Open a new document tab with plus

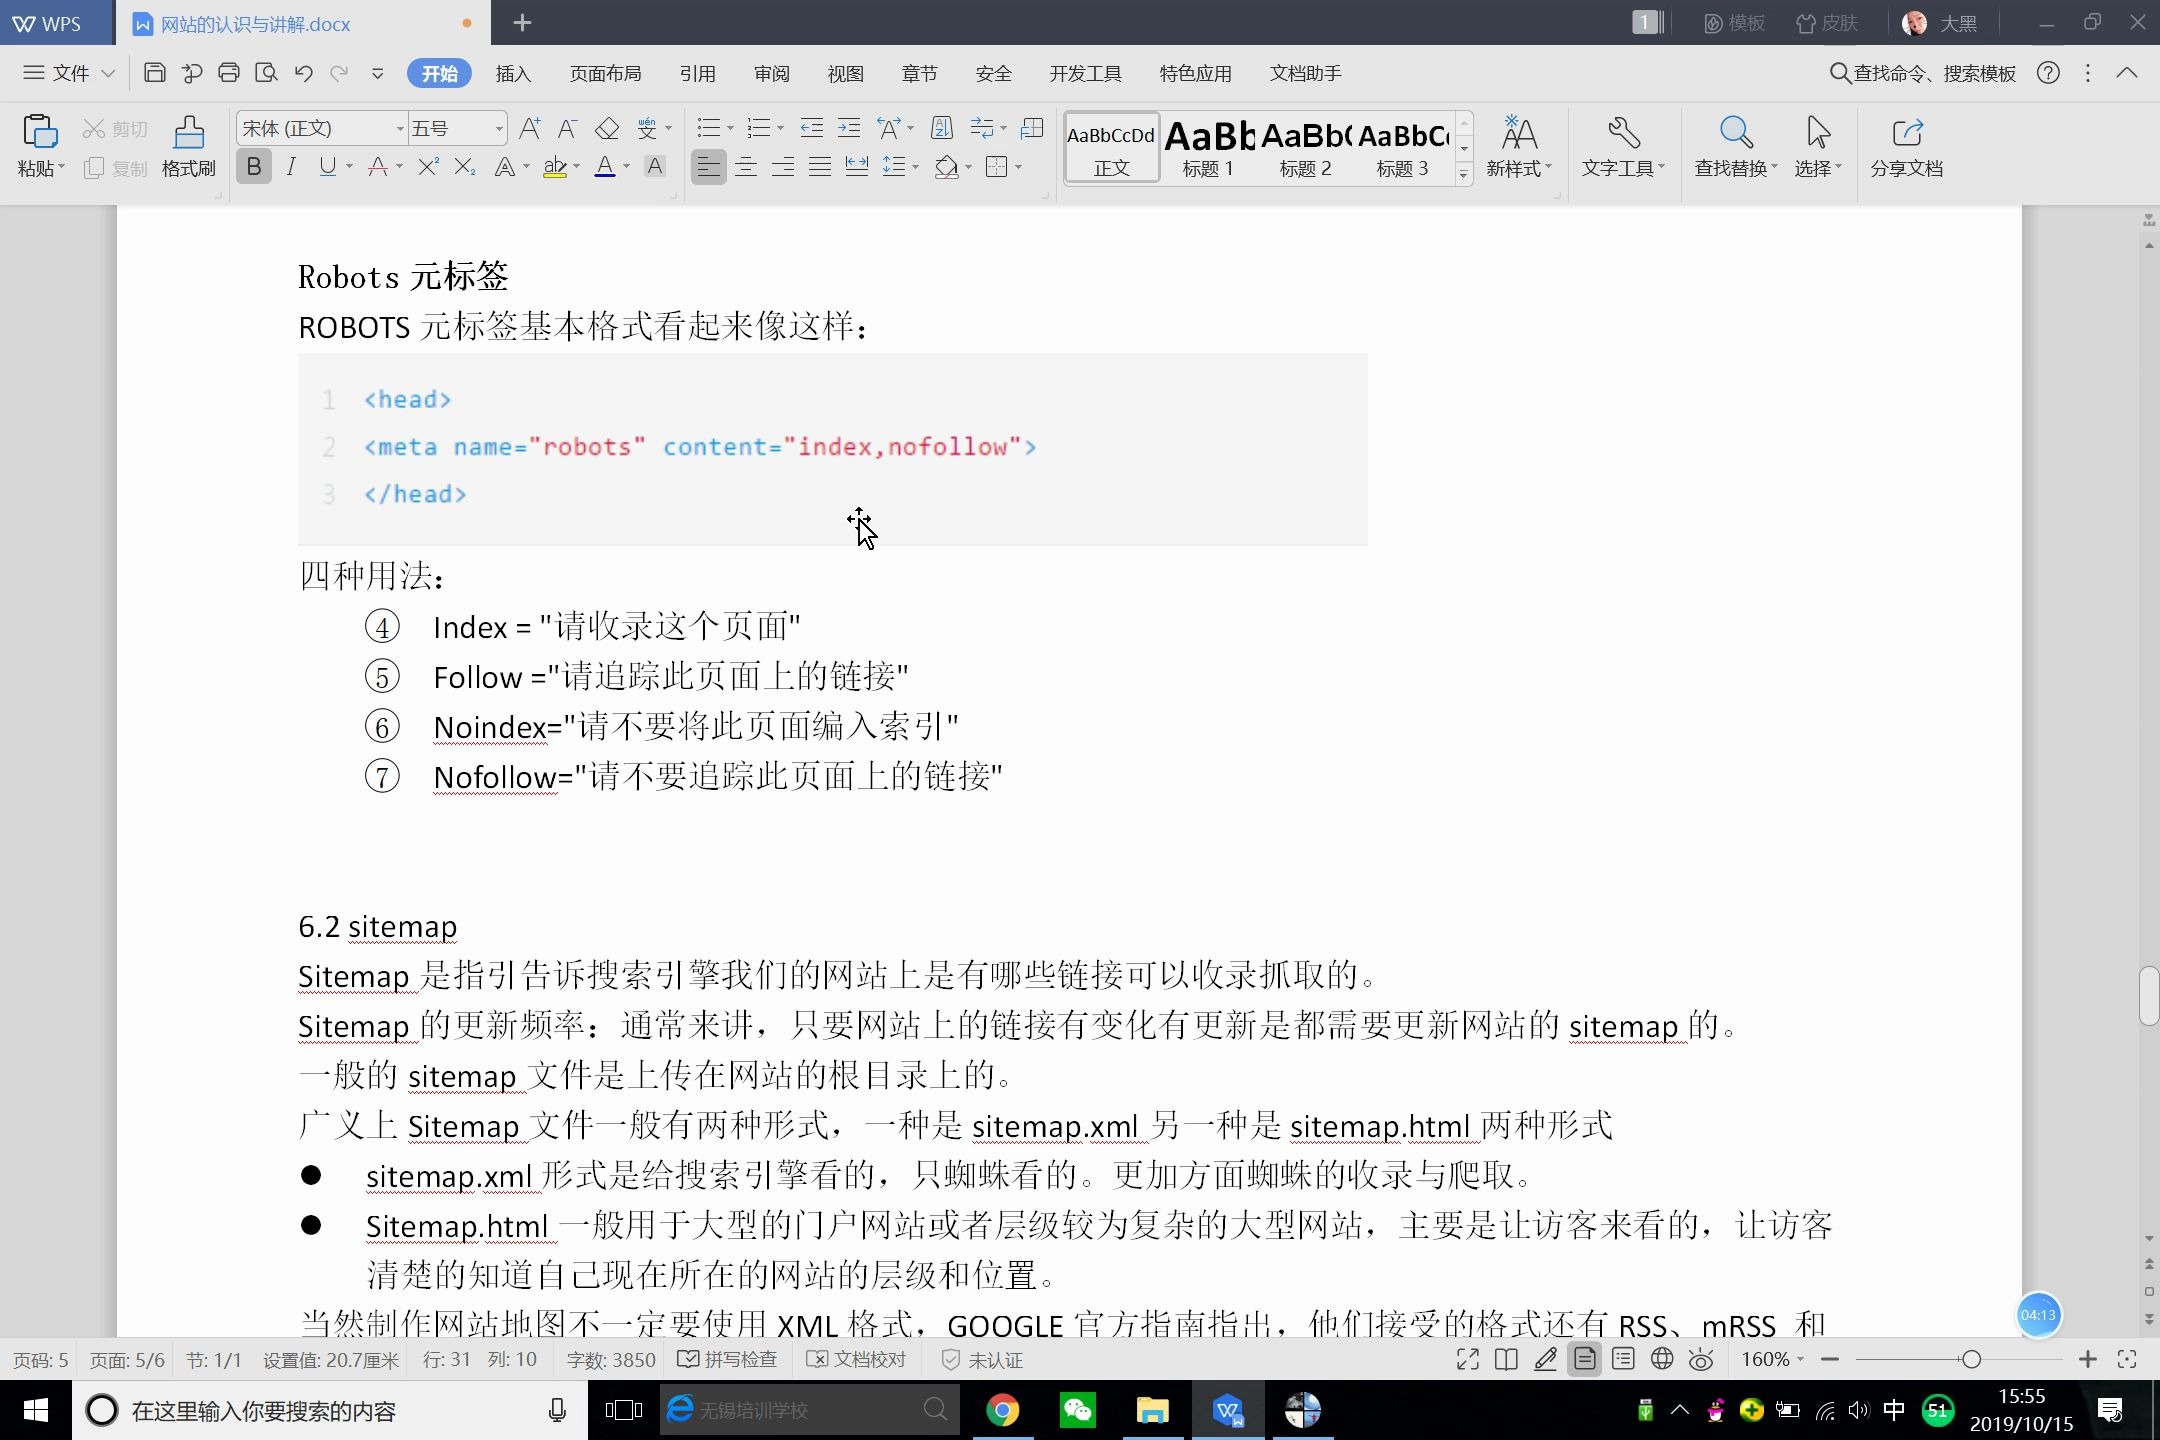522,22
